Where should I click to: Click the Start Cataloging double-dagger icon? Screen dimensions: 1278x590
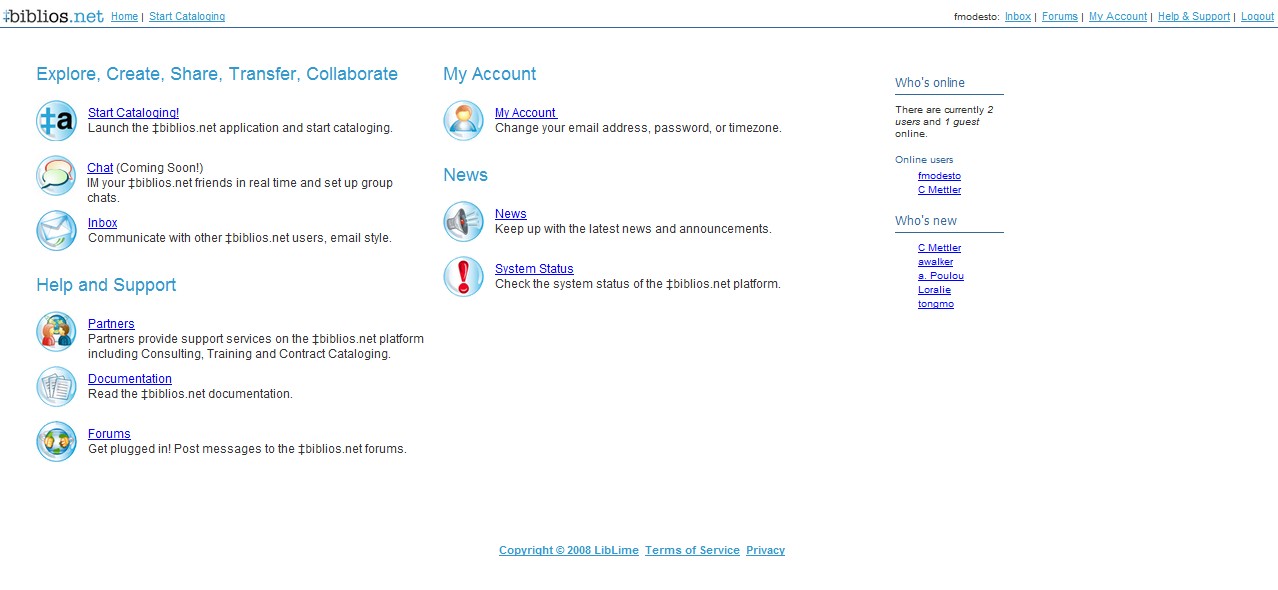(x=56, y=121)
